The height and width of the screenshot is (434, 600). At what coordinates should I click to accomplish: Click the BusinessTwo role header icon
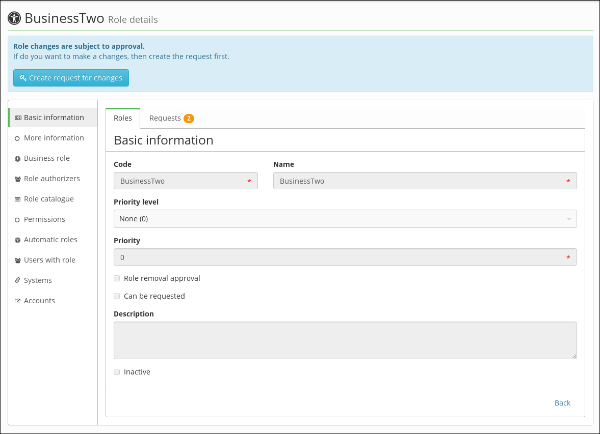coord(14,18)
